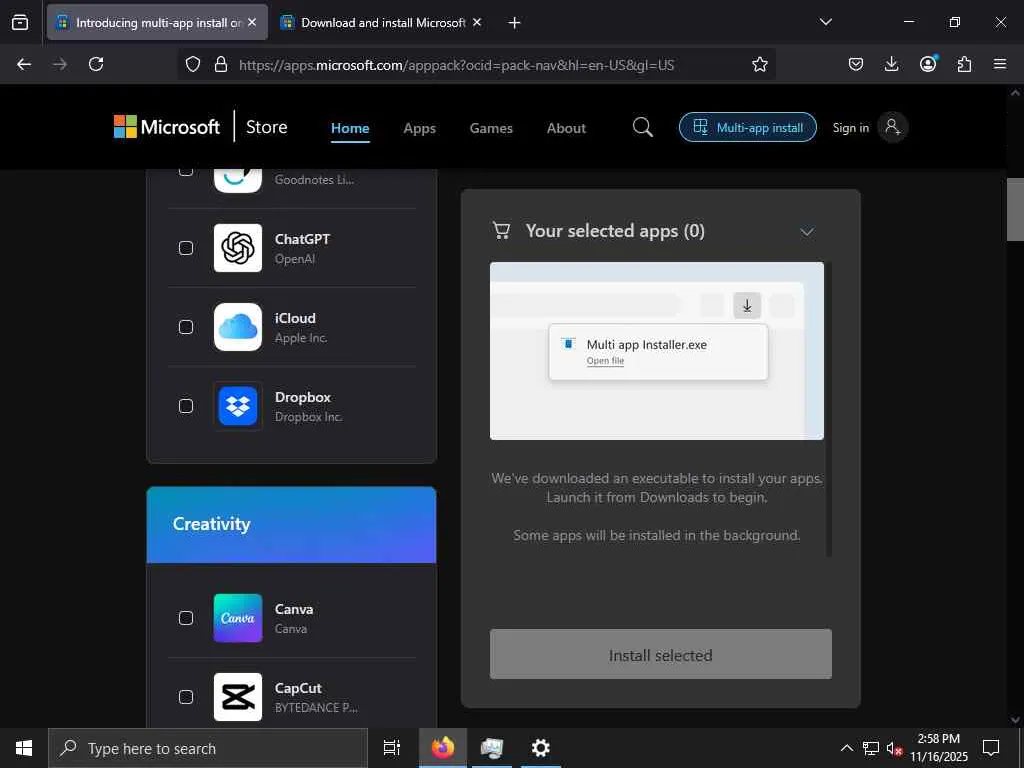Check the ChatGPT checkbox
1024x768 pixels.
186,248
